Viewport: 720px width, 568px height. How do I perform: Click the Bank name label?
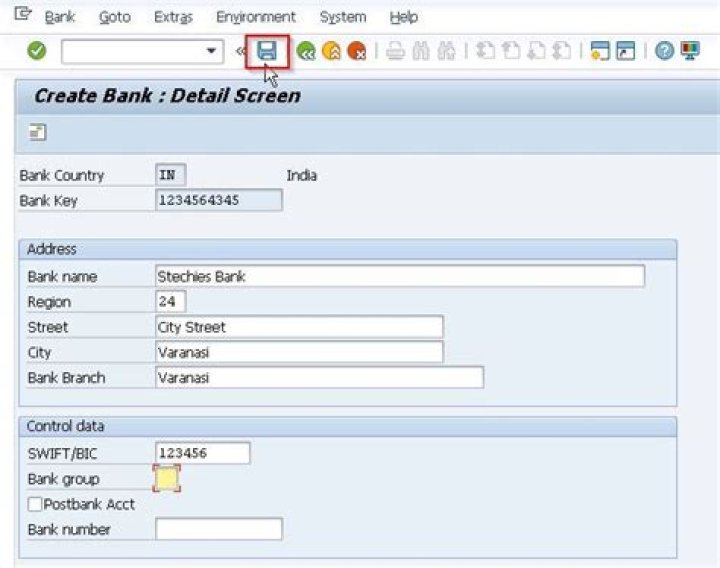pos(62,277)
